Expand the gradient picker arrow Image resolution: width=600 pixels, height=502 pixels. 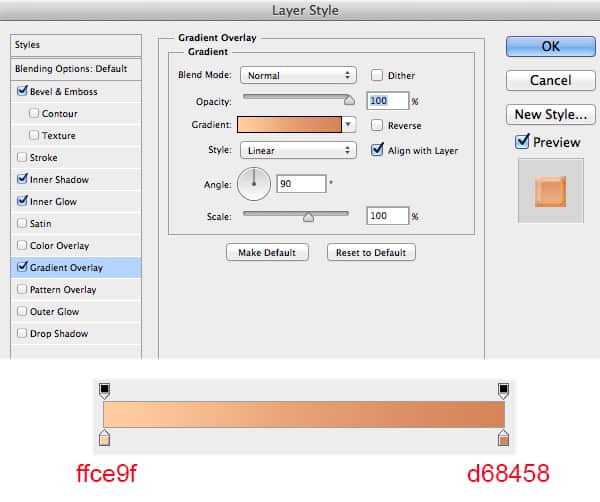pos(348,125)
